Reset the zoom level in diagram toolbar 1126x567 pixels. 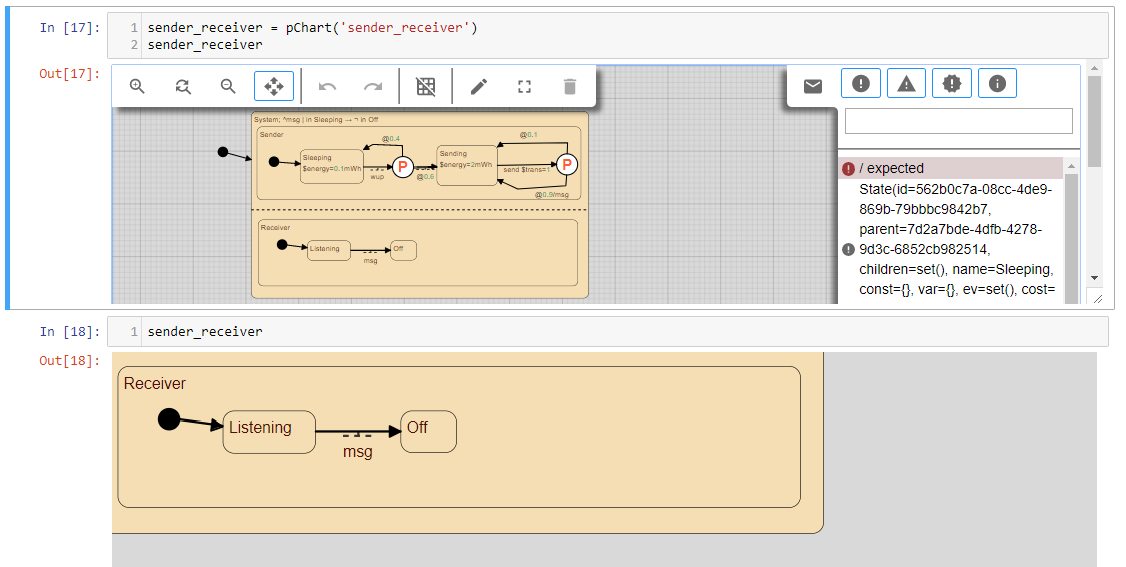click(x=183, y=87)
